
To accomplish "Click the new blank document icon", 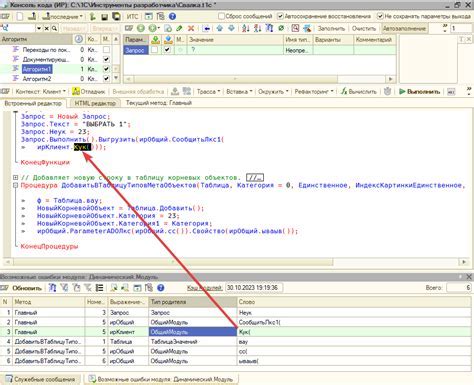I will (x=20, y=16).
